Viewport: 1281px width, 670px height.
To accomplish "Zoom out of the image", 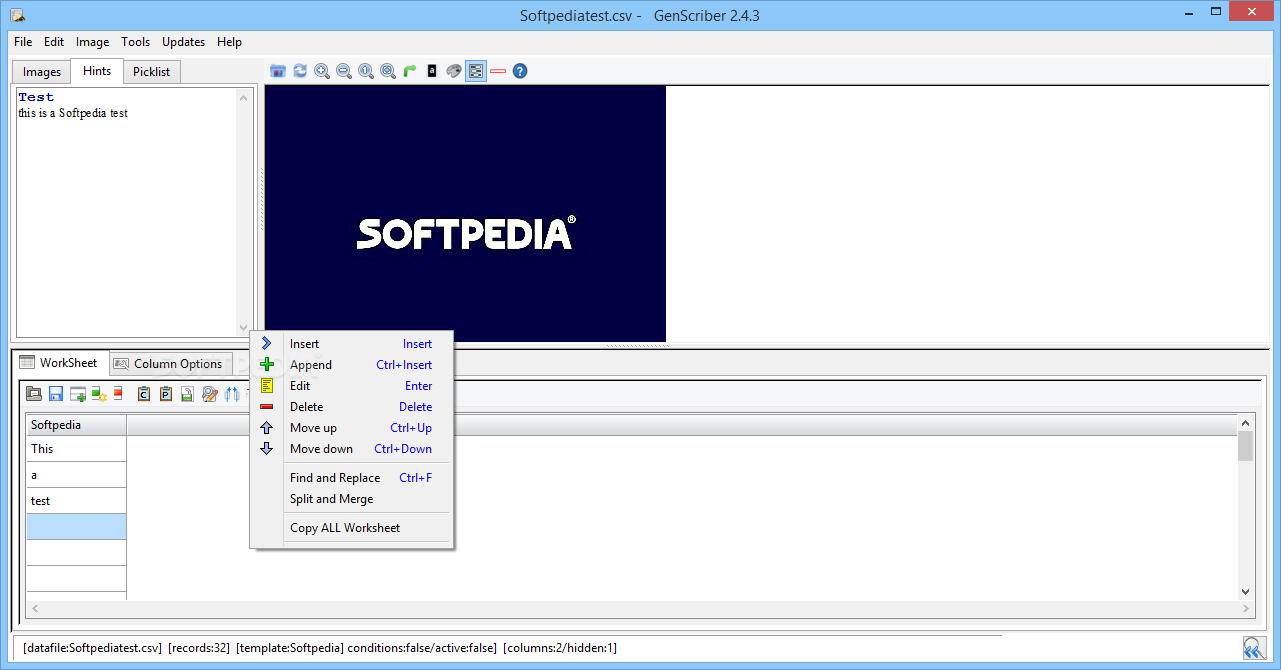I will click(x=344, y=71).
